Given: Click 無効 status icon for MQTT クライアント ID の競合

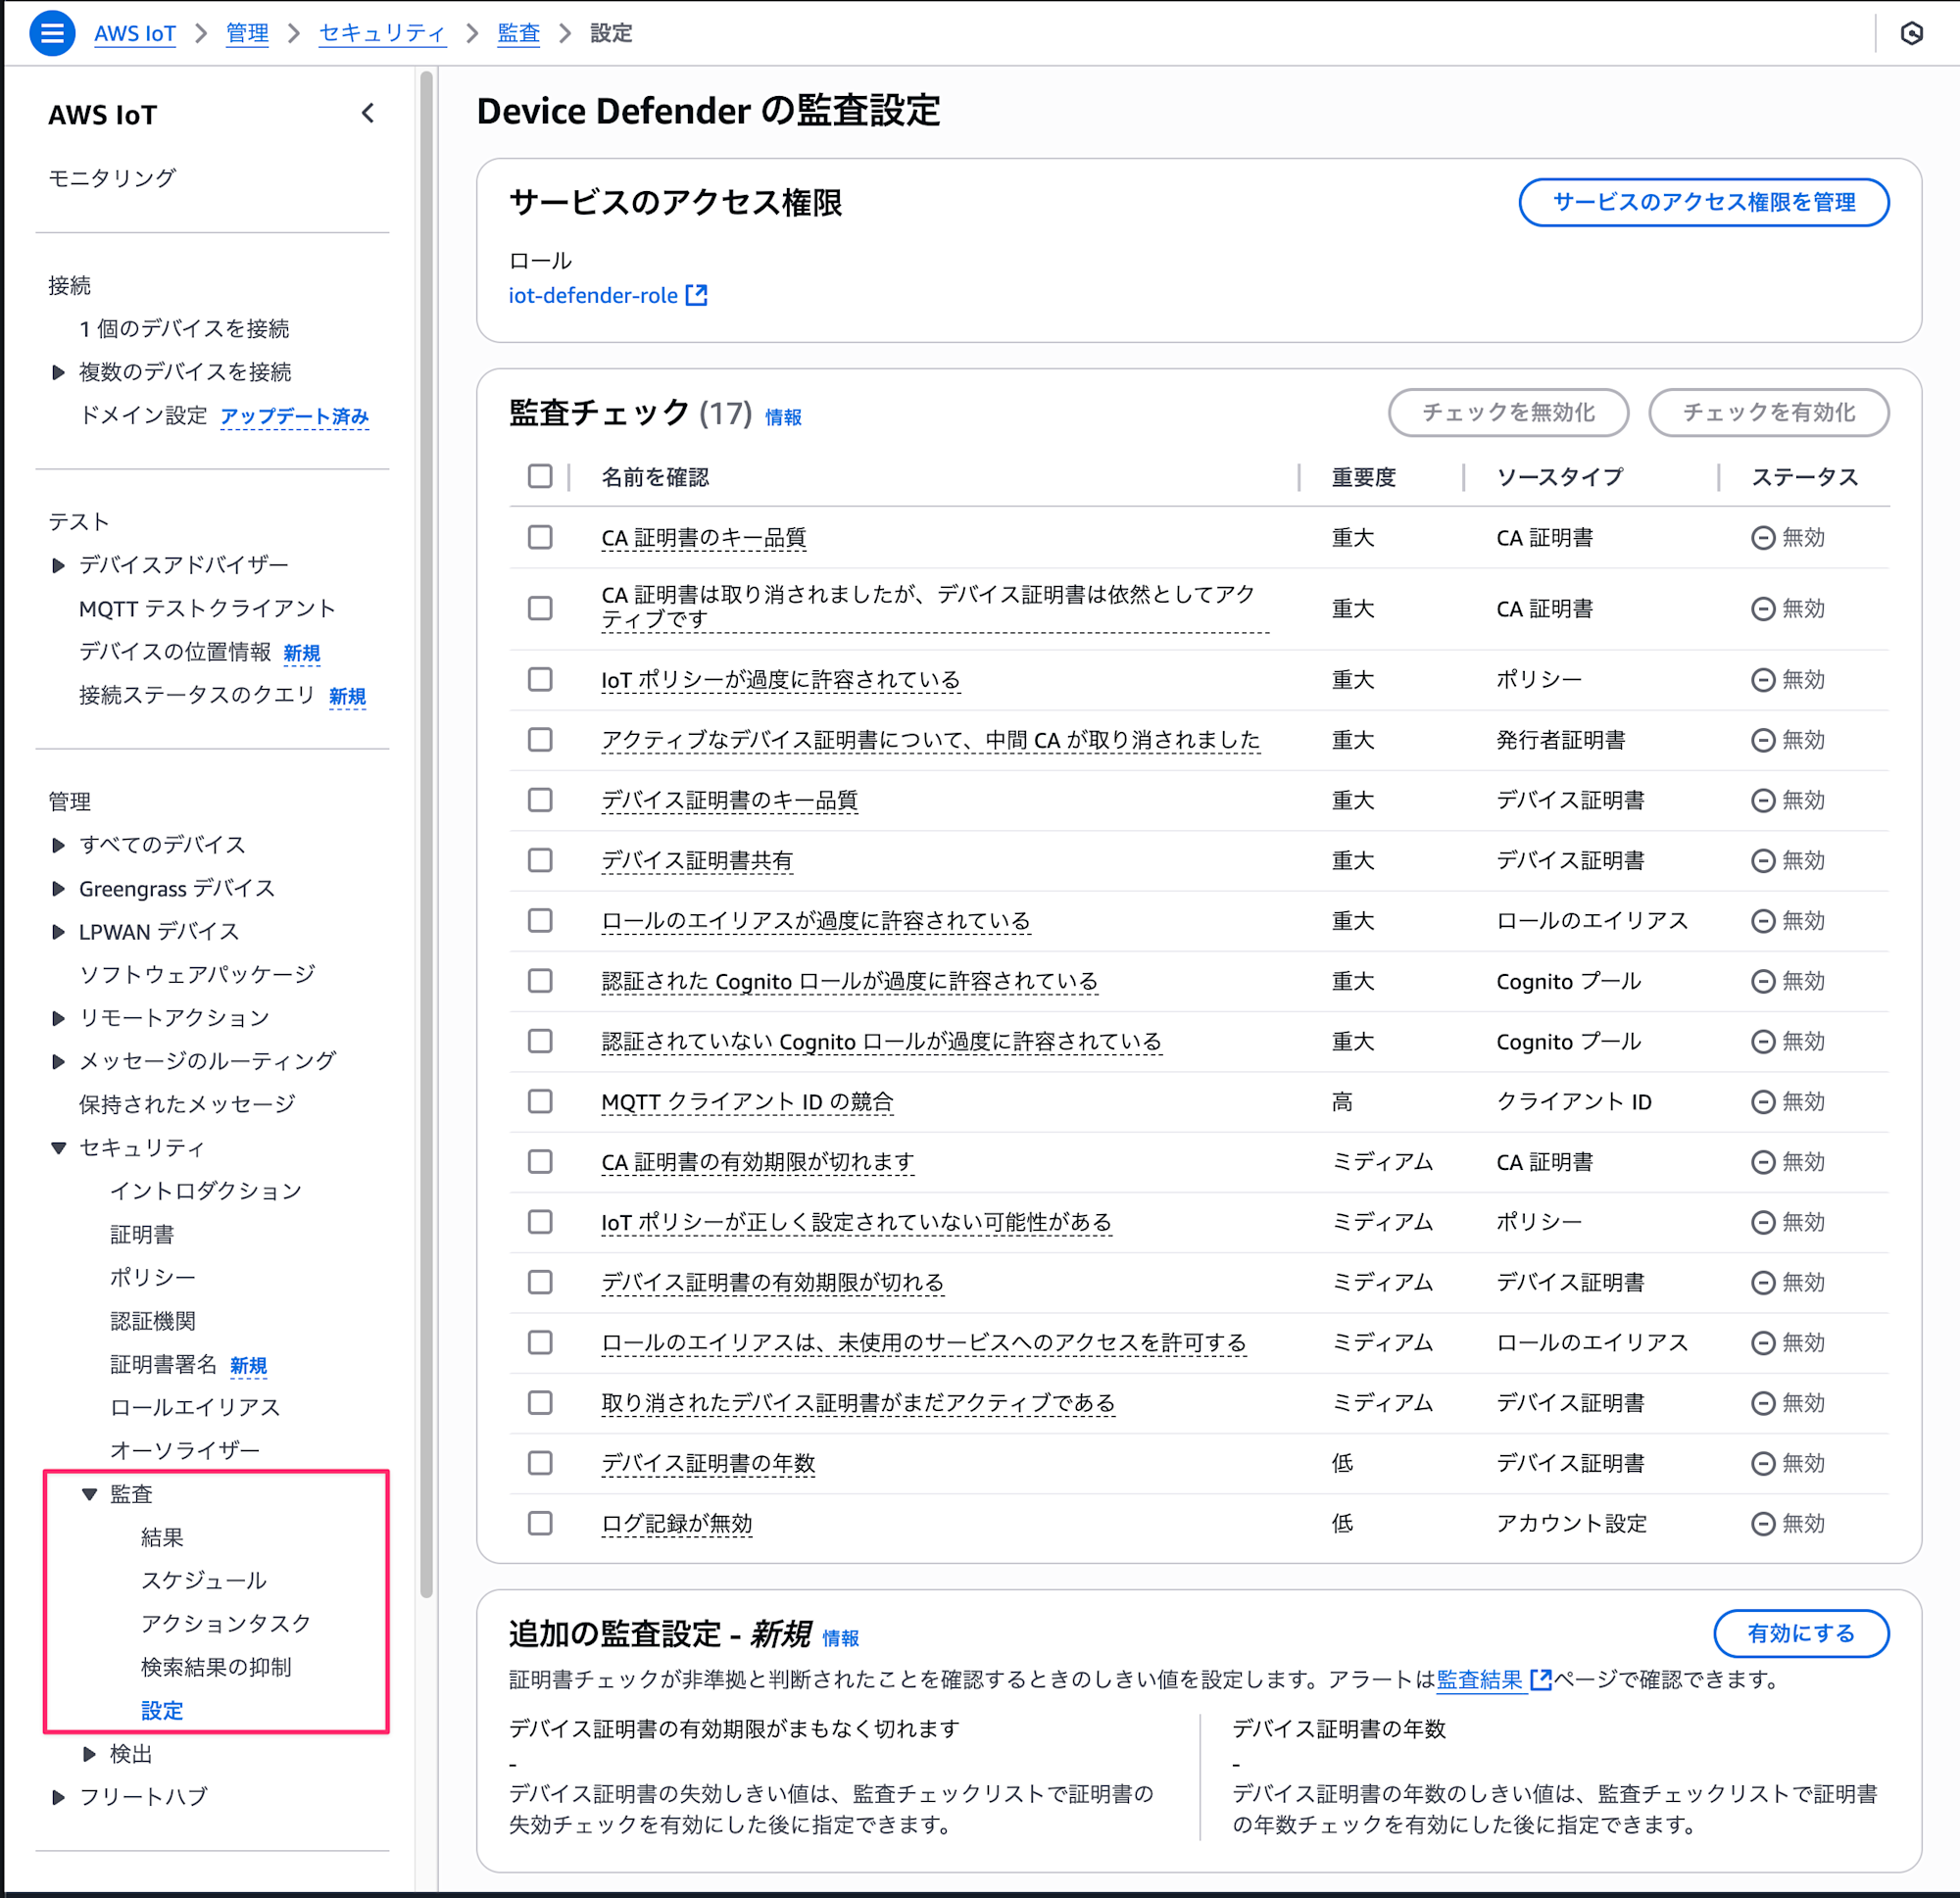Looking at the screenshot, I should click(1763, 1101).
